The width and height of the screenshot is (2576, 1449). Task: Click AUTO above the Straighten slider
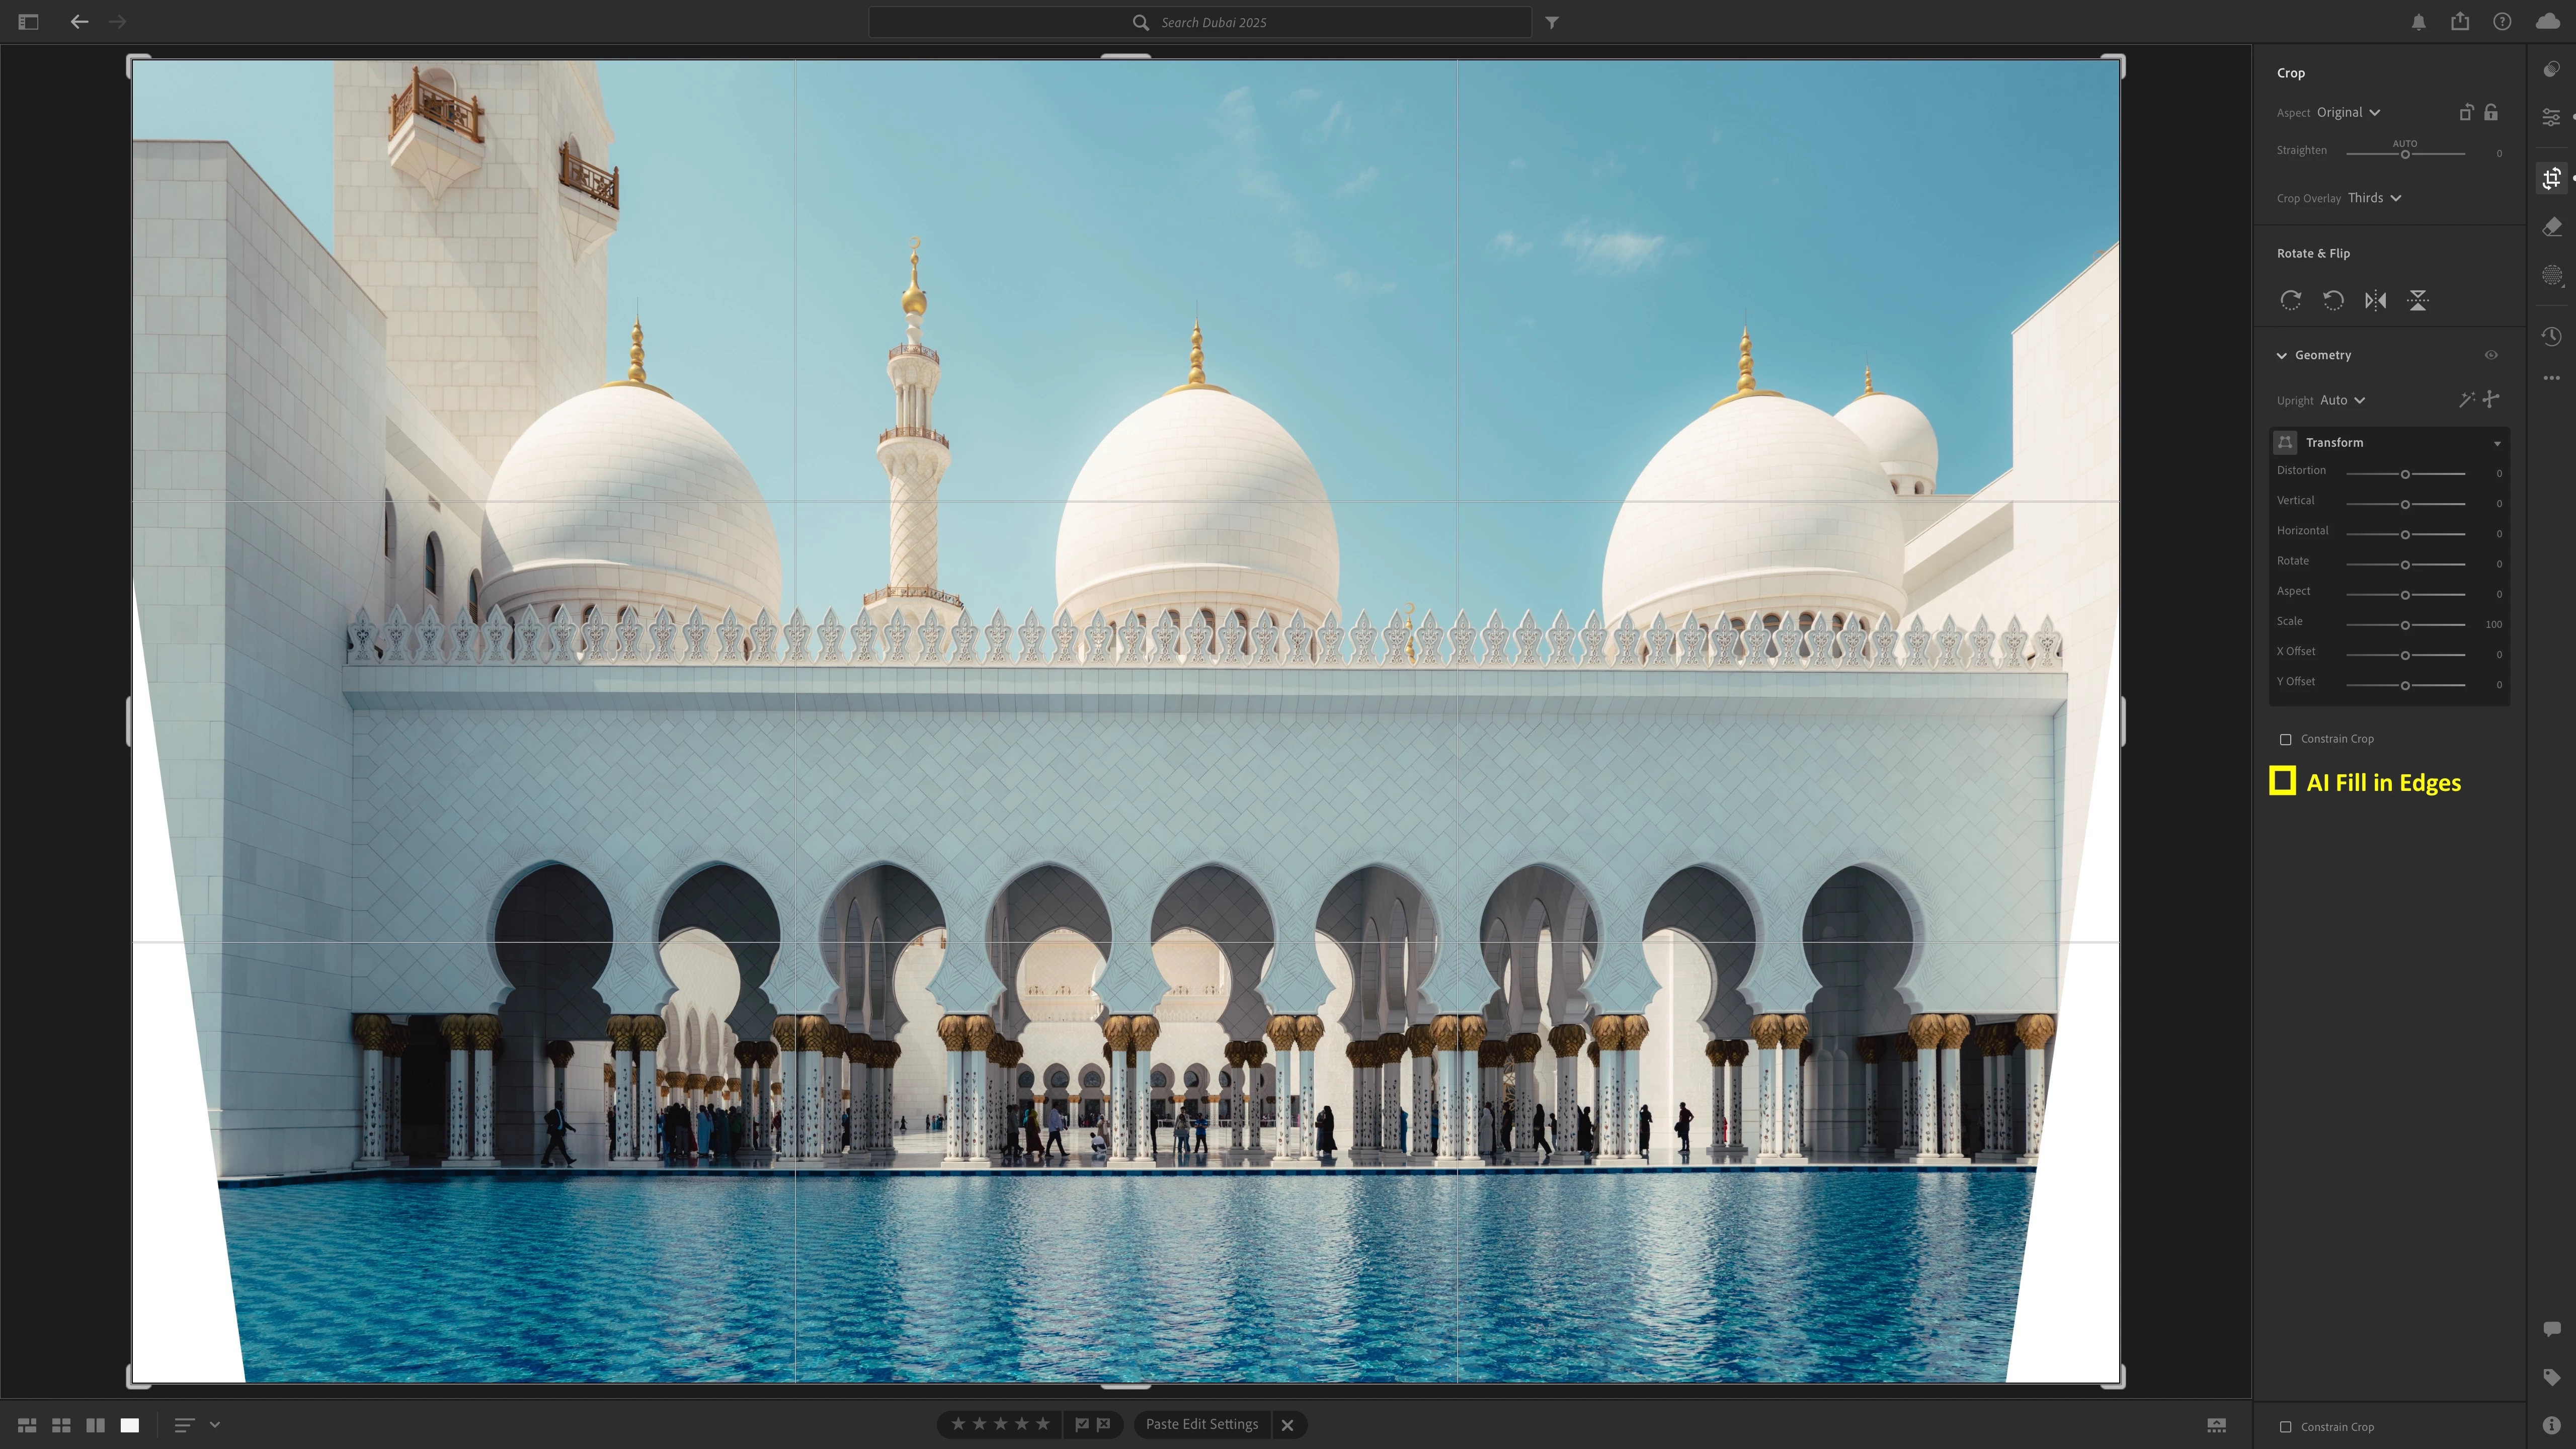pos(2405,143)
